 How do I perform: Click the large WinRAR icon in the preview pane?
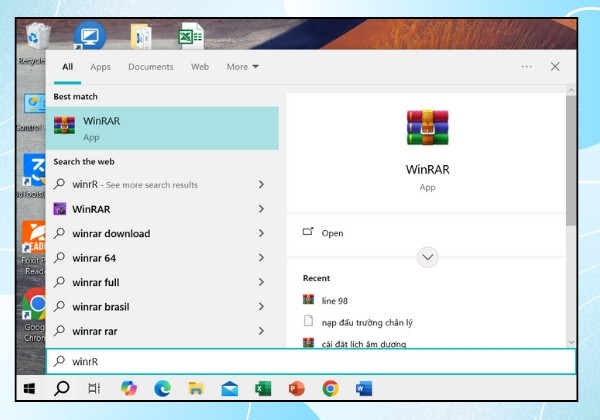click(x=427, y=127)
